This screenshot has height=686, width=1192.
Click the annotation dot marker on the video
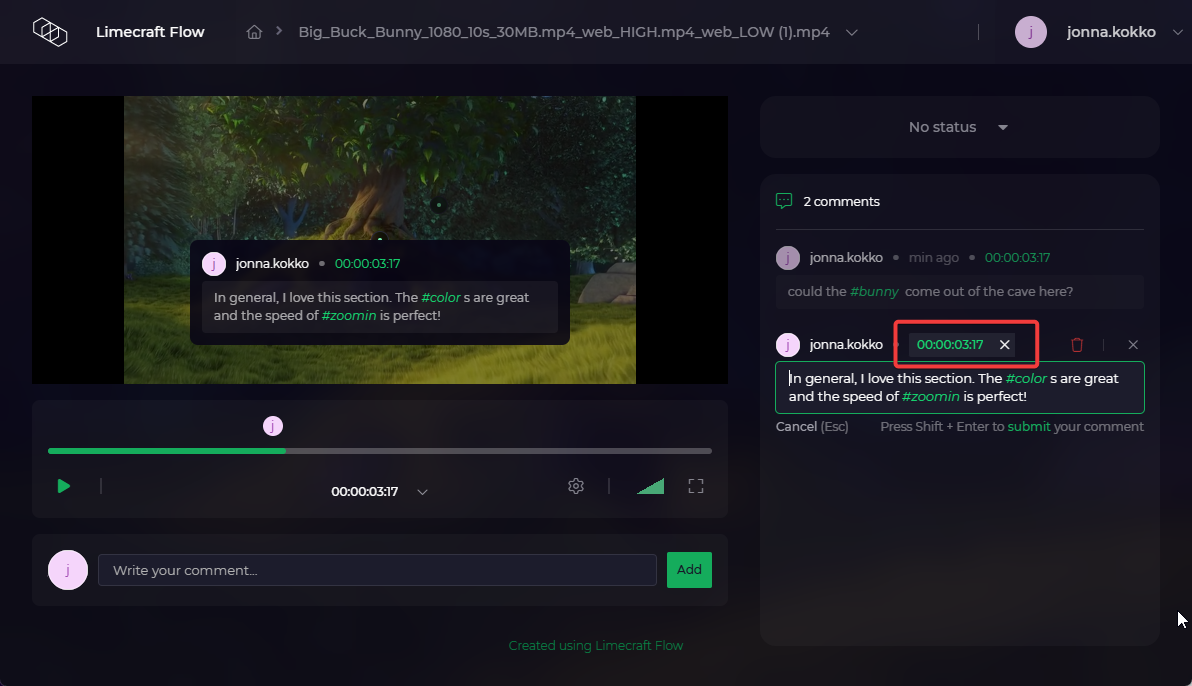click(439, 205)
